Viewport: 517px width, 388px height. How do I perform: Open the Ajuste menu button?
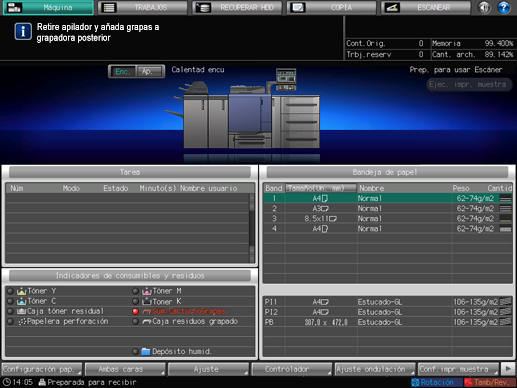tap(209, 369)
